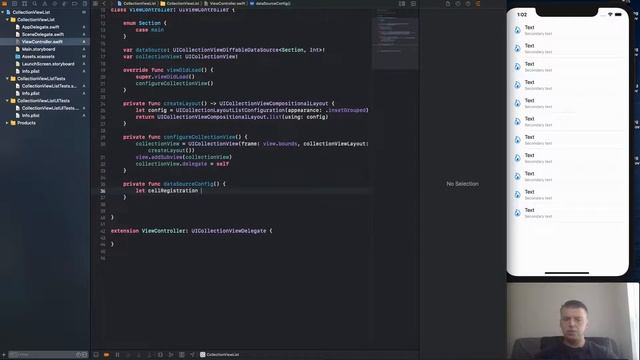Select Info.plist under CollectionViewList group

pos(31,71)
